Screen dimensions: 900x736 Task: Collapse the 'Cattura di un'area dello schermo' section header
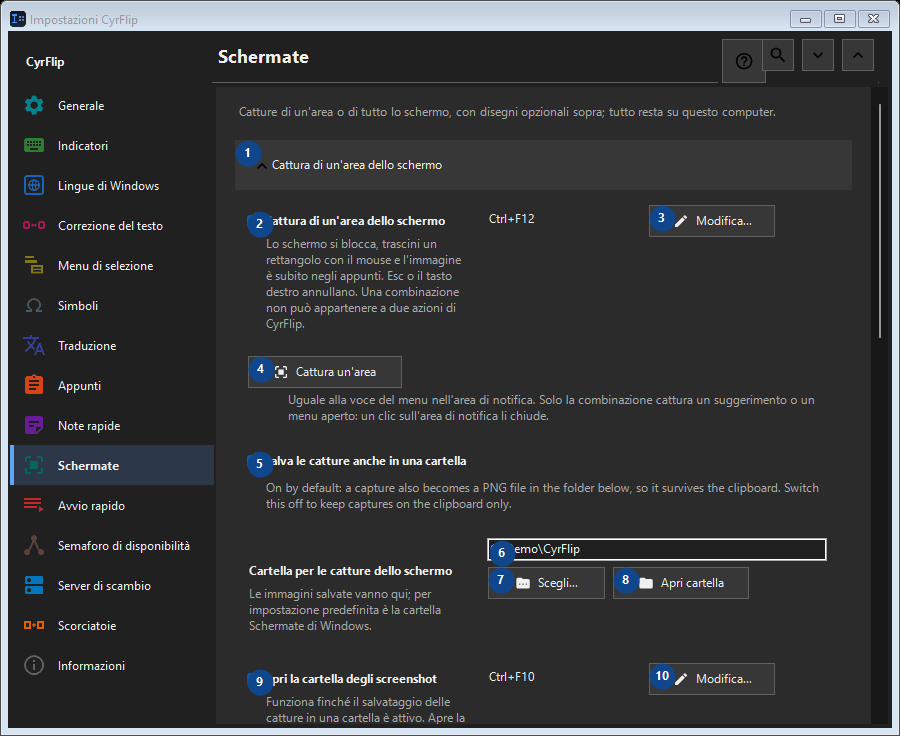pyautogui.click(x=543, y=165)
